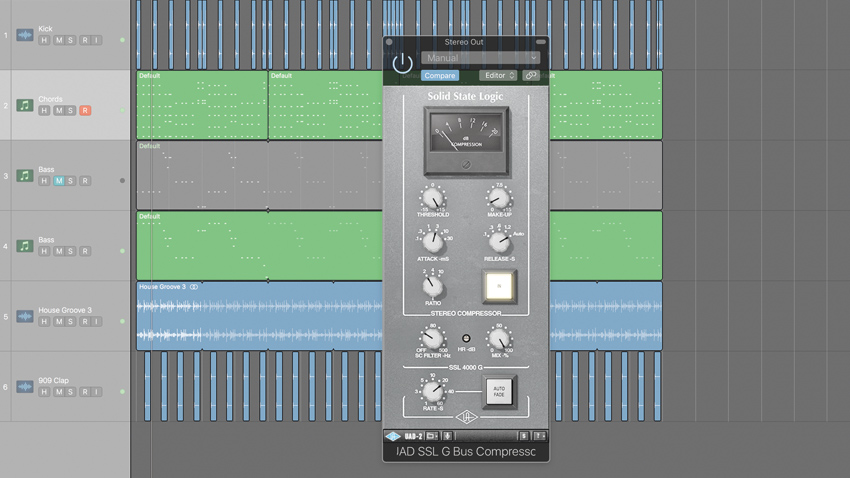Click the Mix % knob
This screenshot has width=850, height=478.
coord(499,339)
